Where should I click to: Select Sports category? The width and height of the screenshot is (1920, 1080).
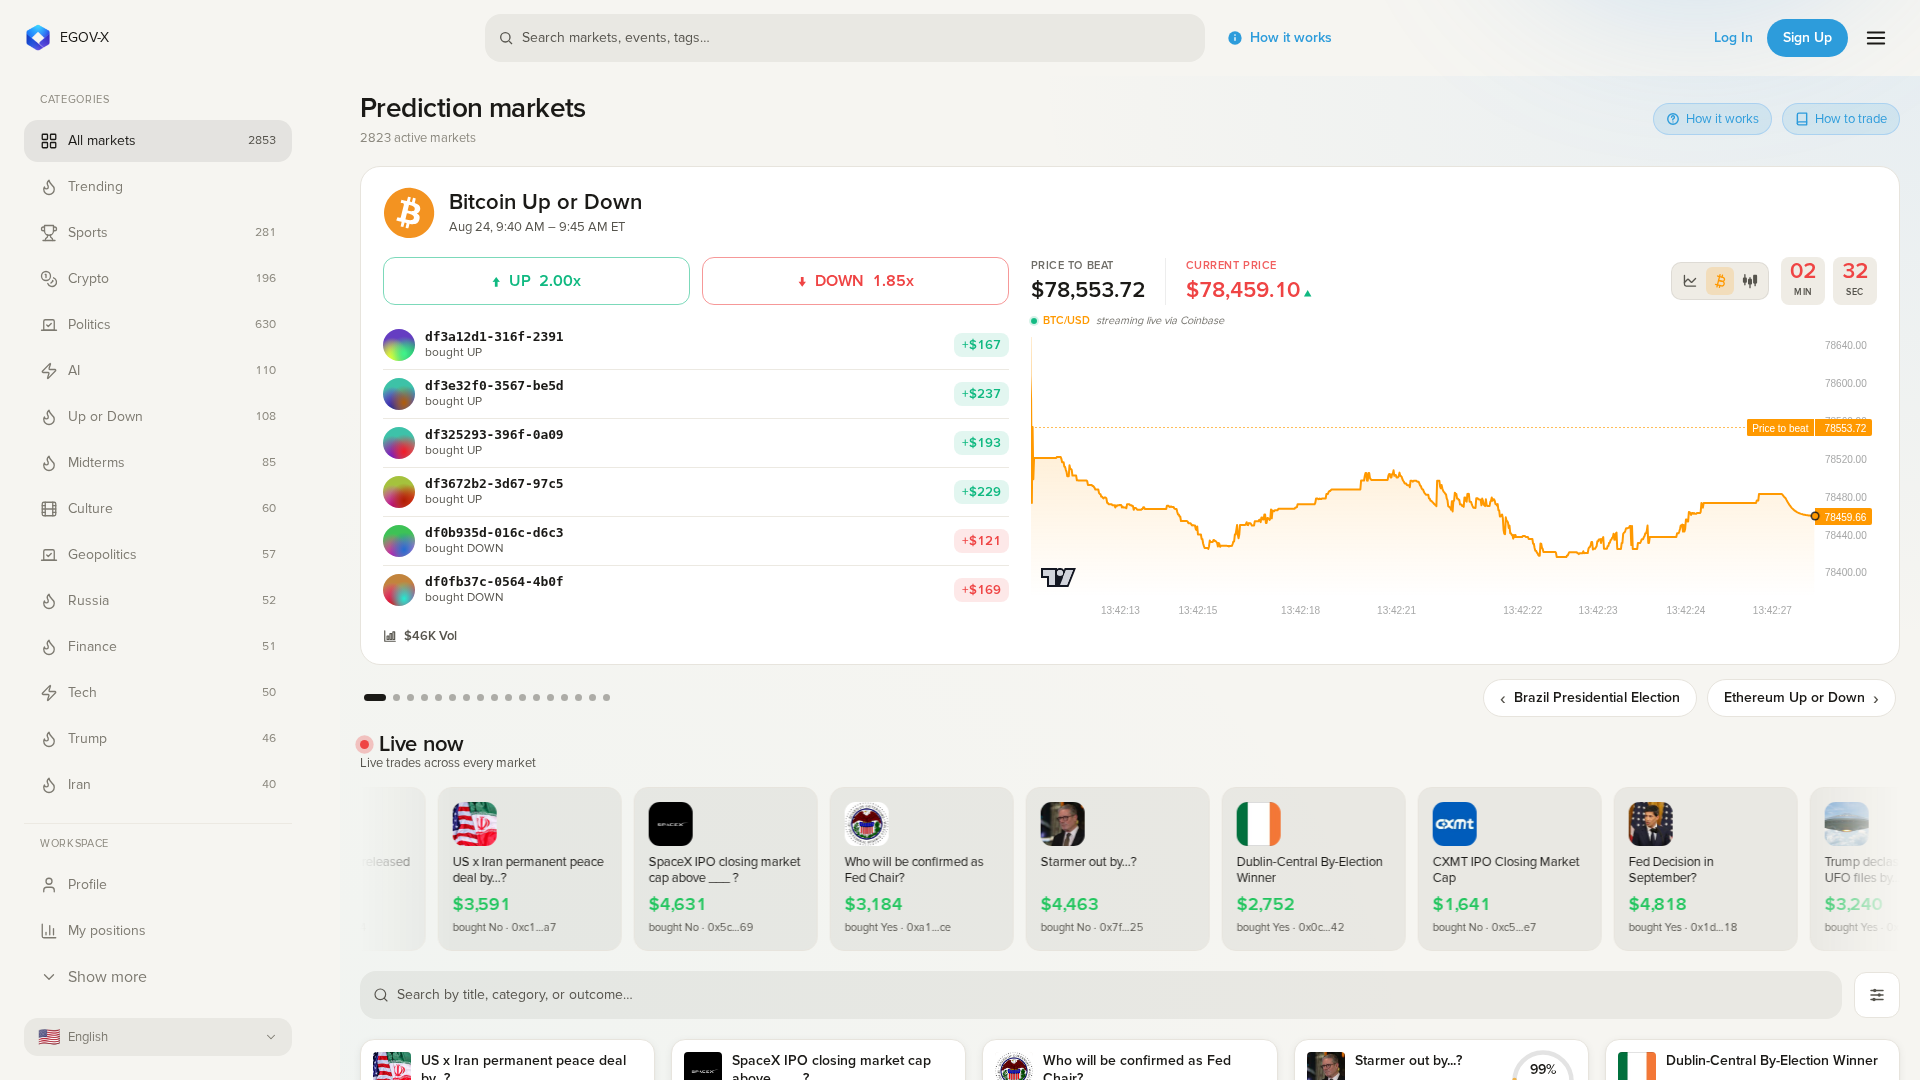158,233
